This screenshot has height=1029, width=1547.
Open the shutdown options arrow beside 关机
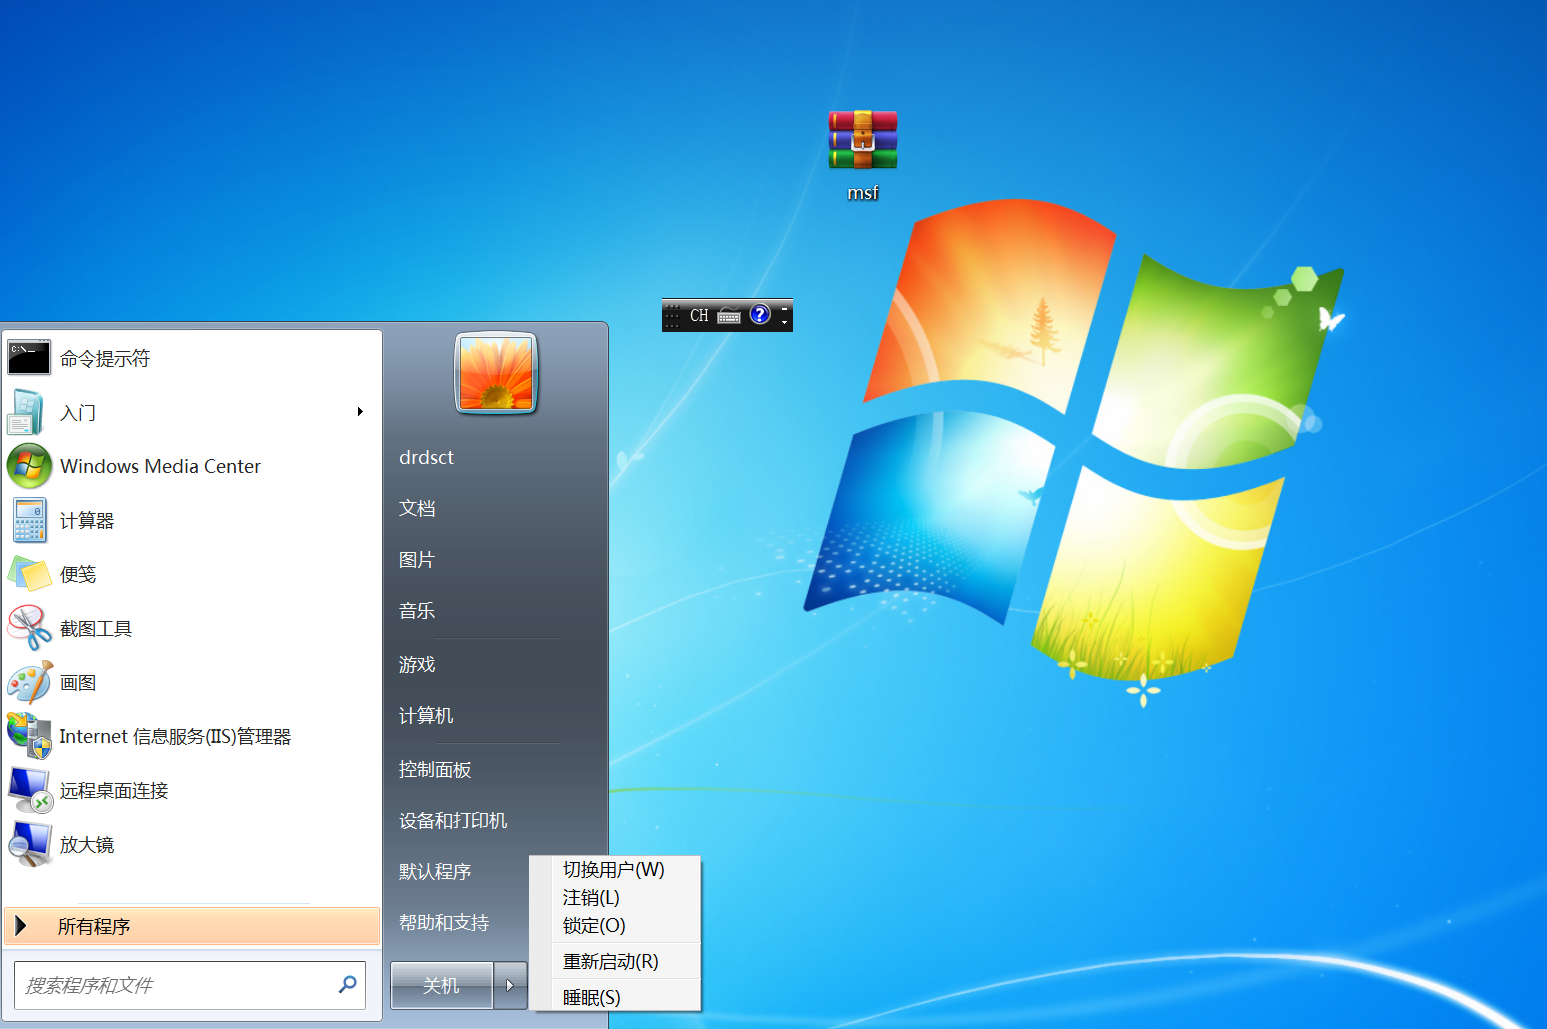tap(510, 985)
